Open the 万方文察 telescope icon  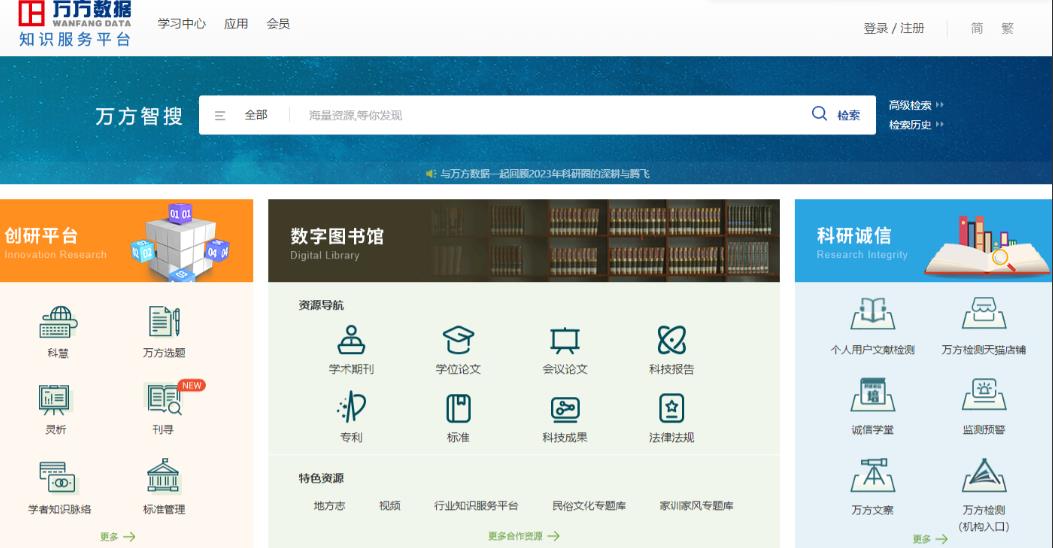pyautogui.click(x=872, y=475)
